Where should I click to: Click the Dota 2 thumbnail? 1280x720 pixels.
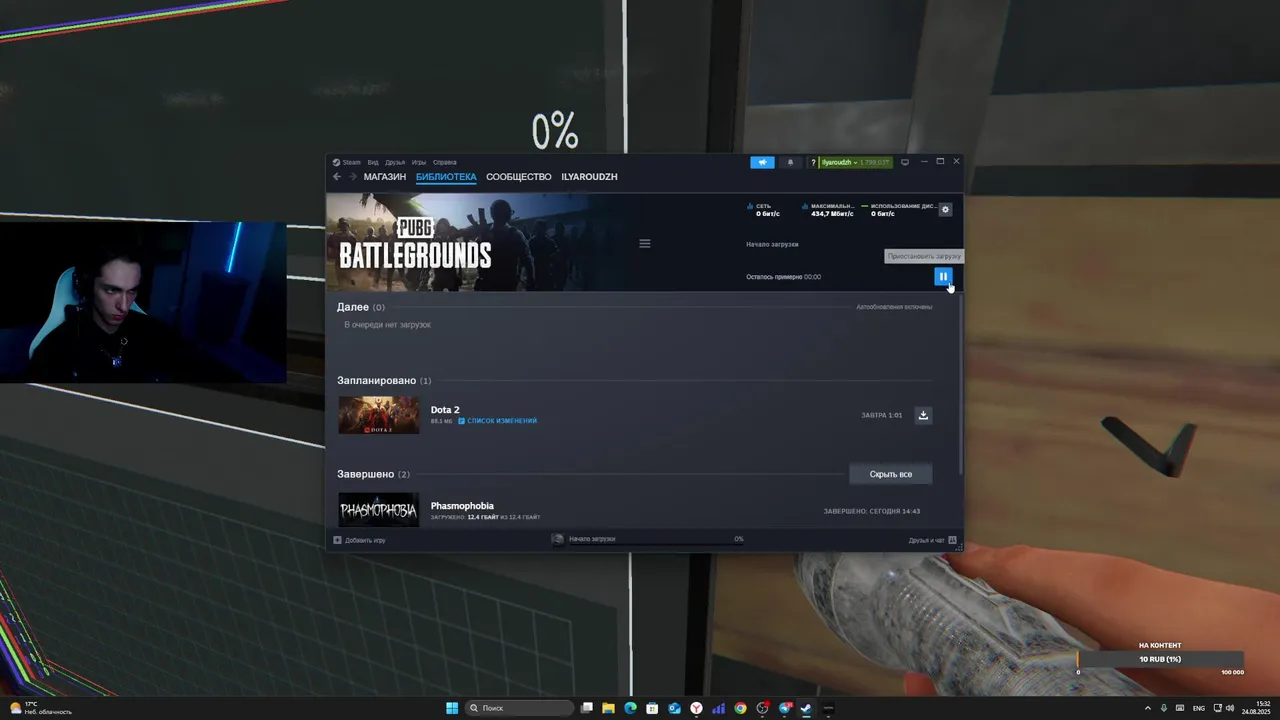pyautogui.click(x=379, y=415)
